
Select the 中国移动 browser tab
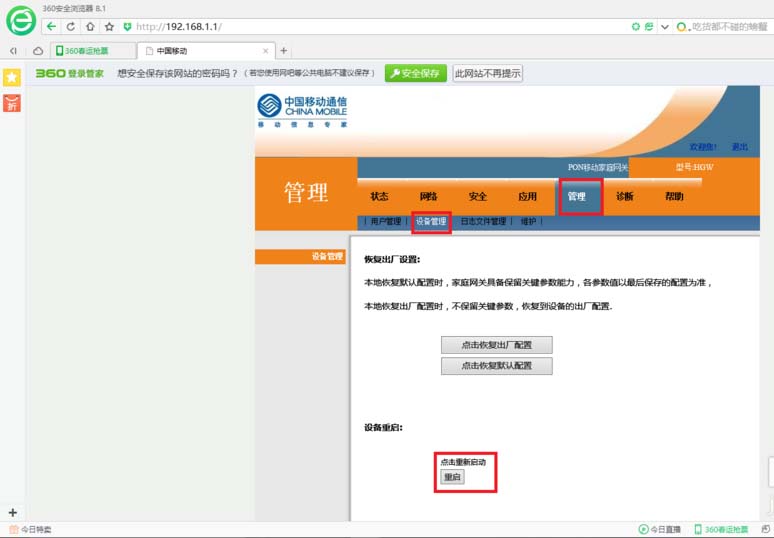click(x=206, y=51)
